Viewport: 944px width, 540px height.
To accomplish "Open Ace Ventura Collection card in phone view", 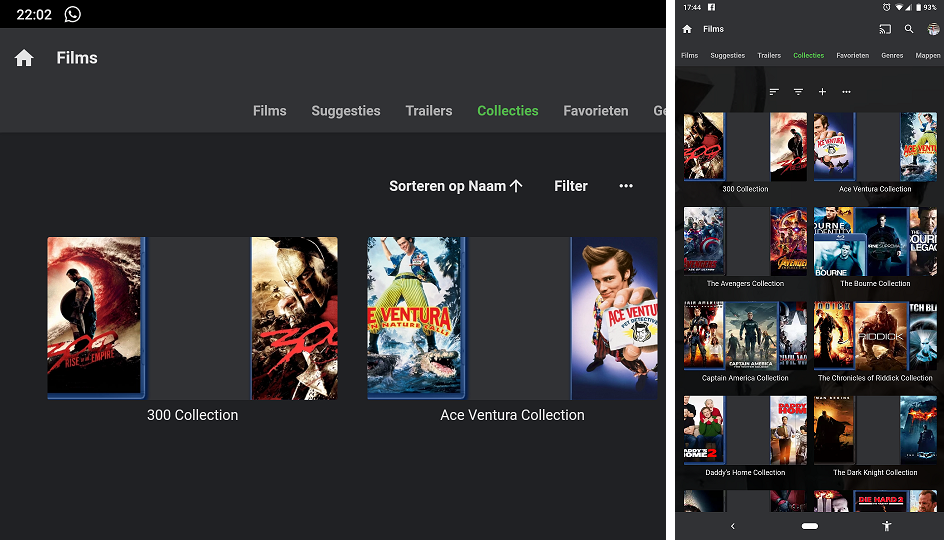I will pyautogui.click(x=875, y=147).
